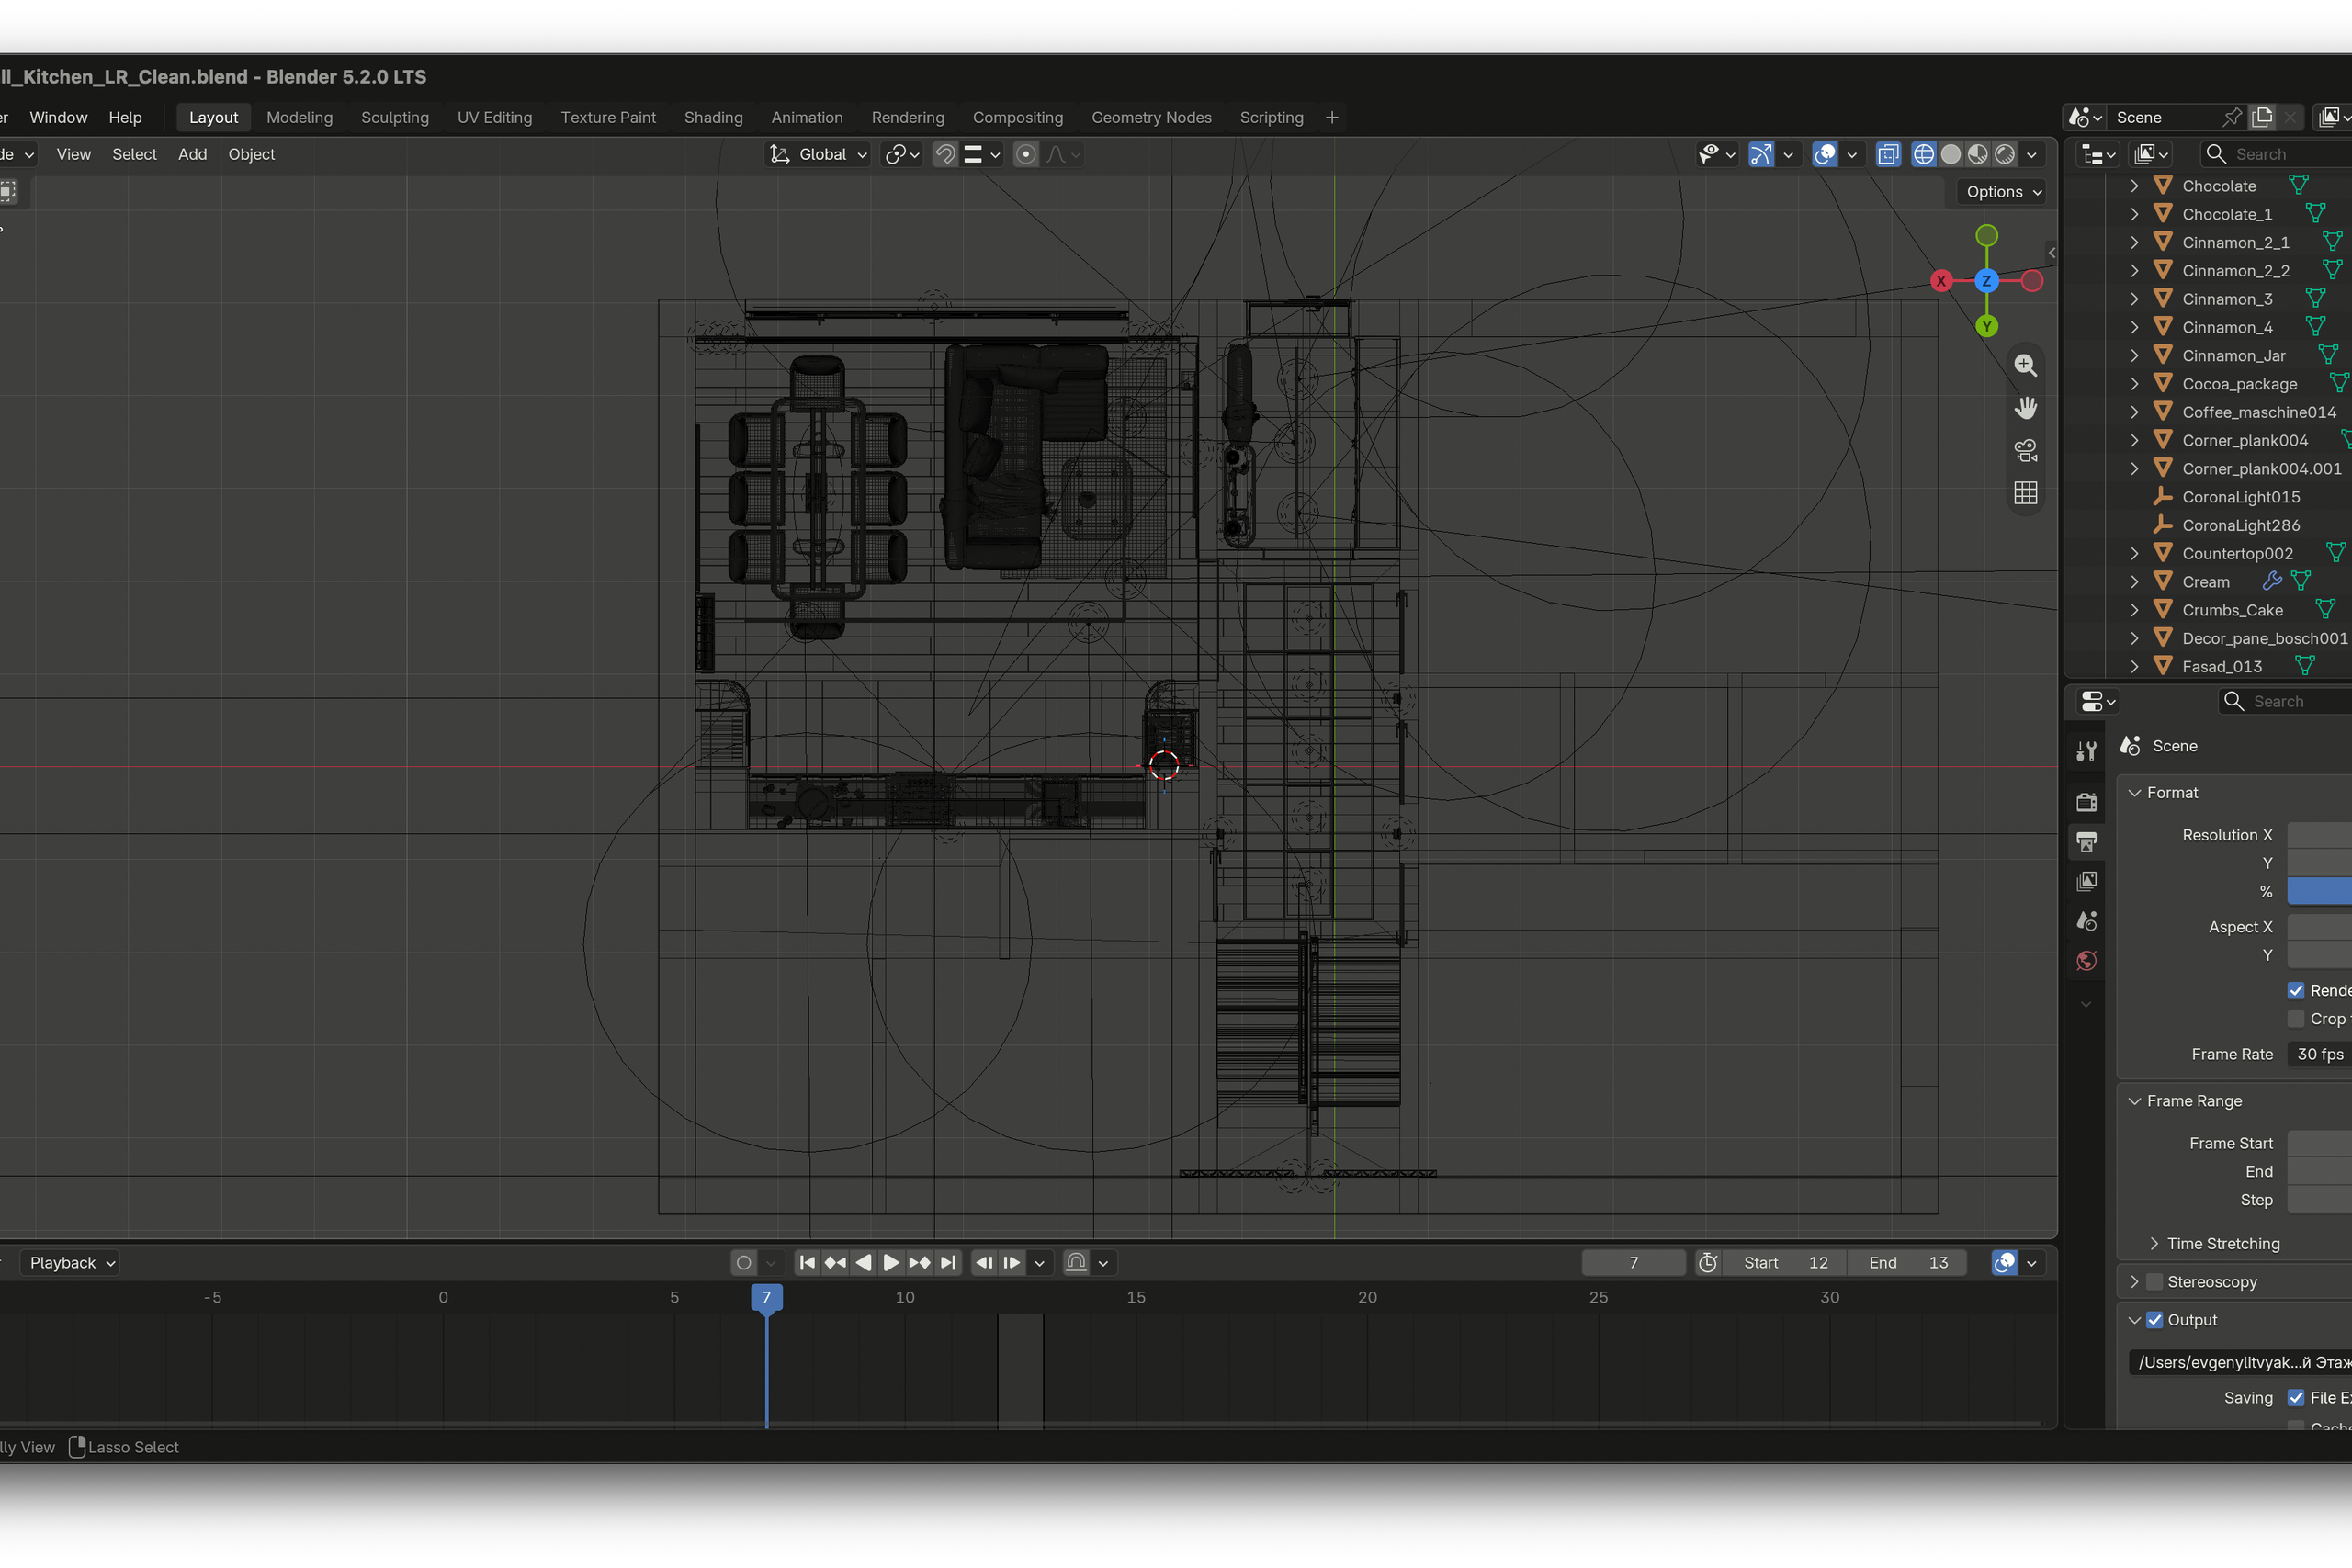2352x1568 pixels.
Task: Toggle X-ray mode icon in header
Action: [x=1888, y=154]
